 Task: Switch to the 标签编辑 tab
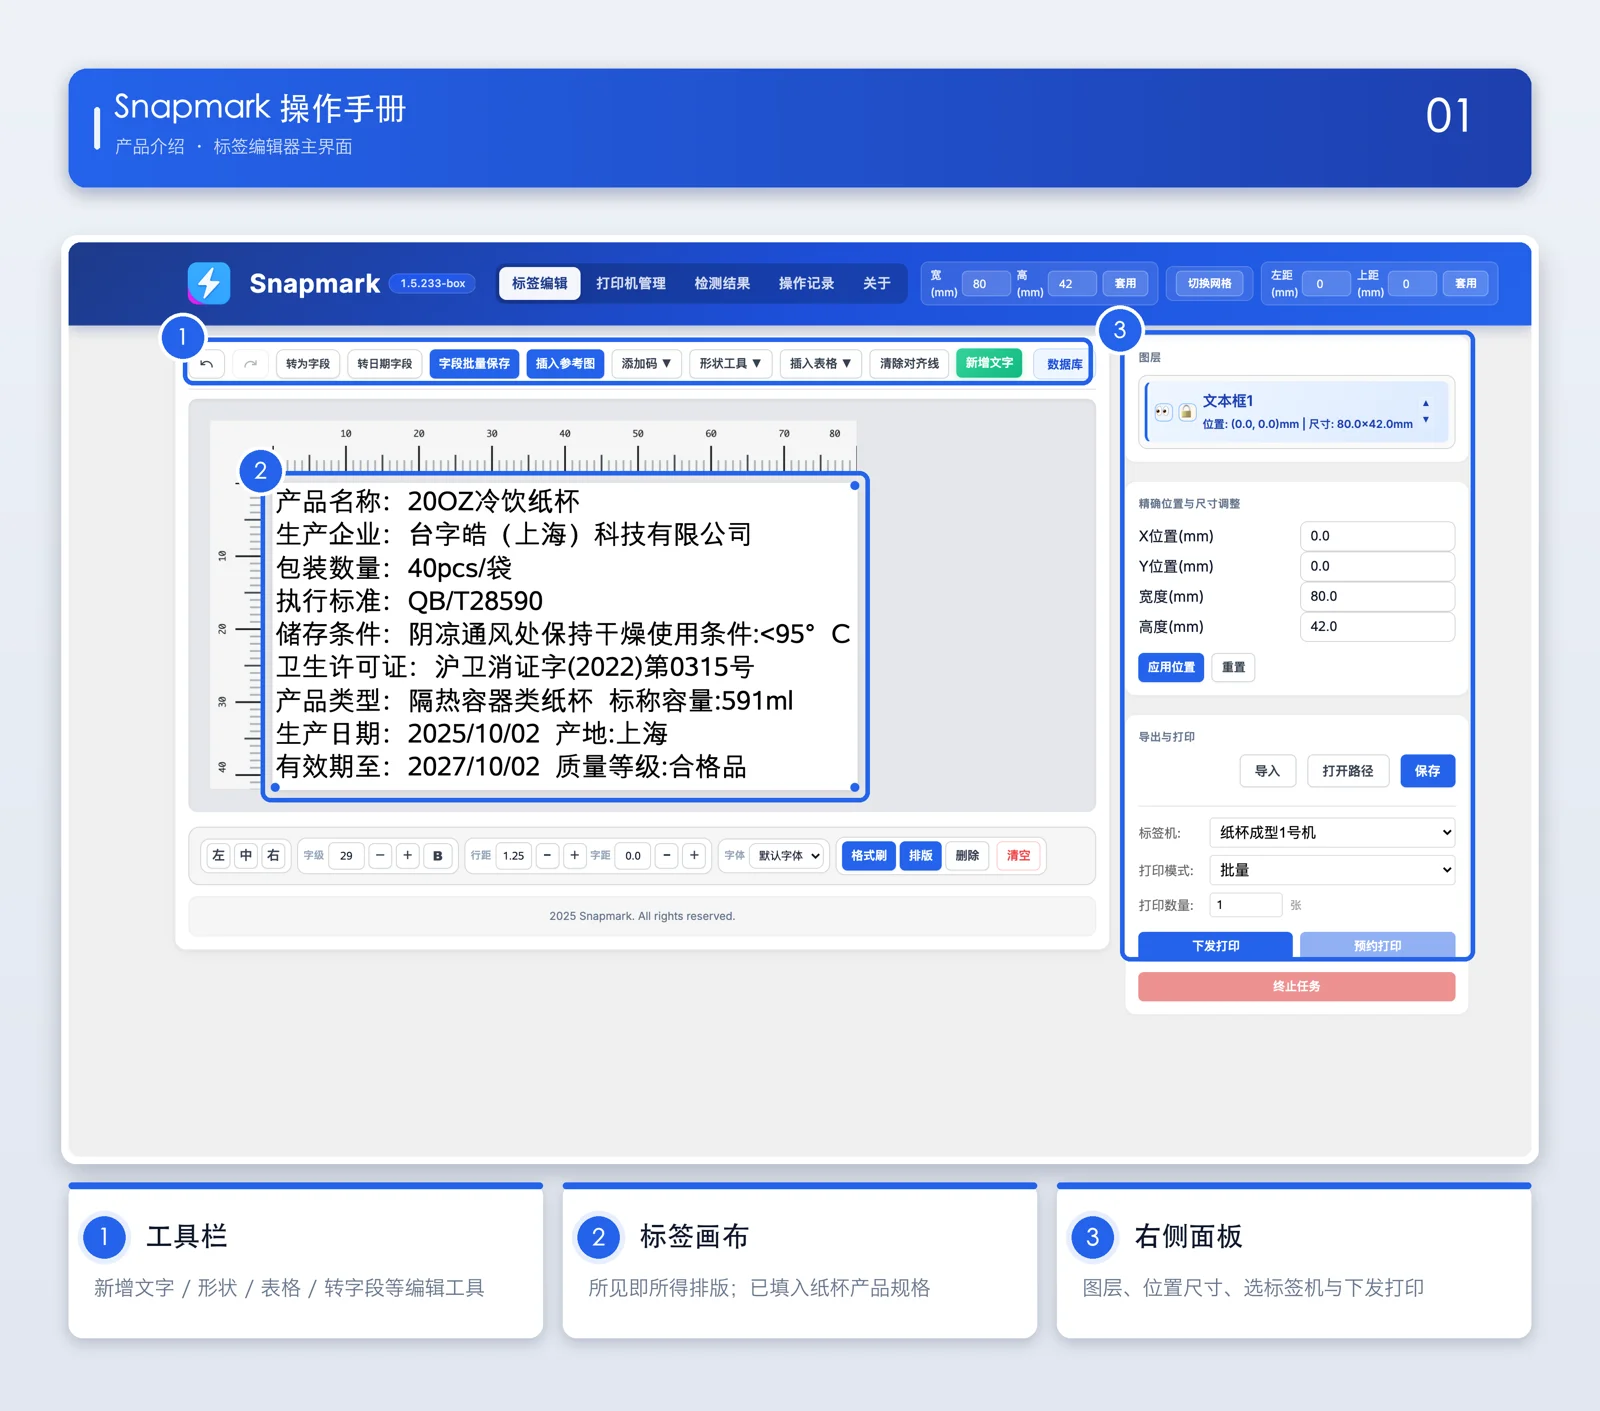pos(540,283)
